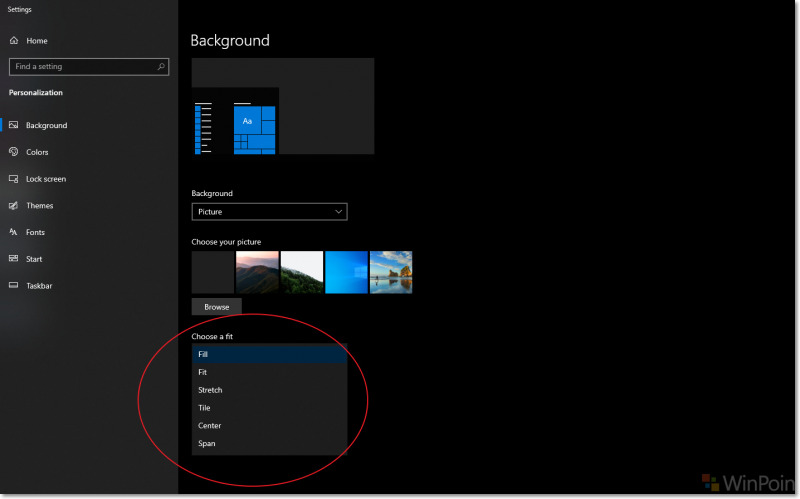
Task: Select the beach rock wallpaper thumbnail
Action: click(x=391, y=272)
